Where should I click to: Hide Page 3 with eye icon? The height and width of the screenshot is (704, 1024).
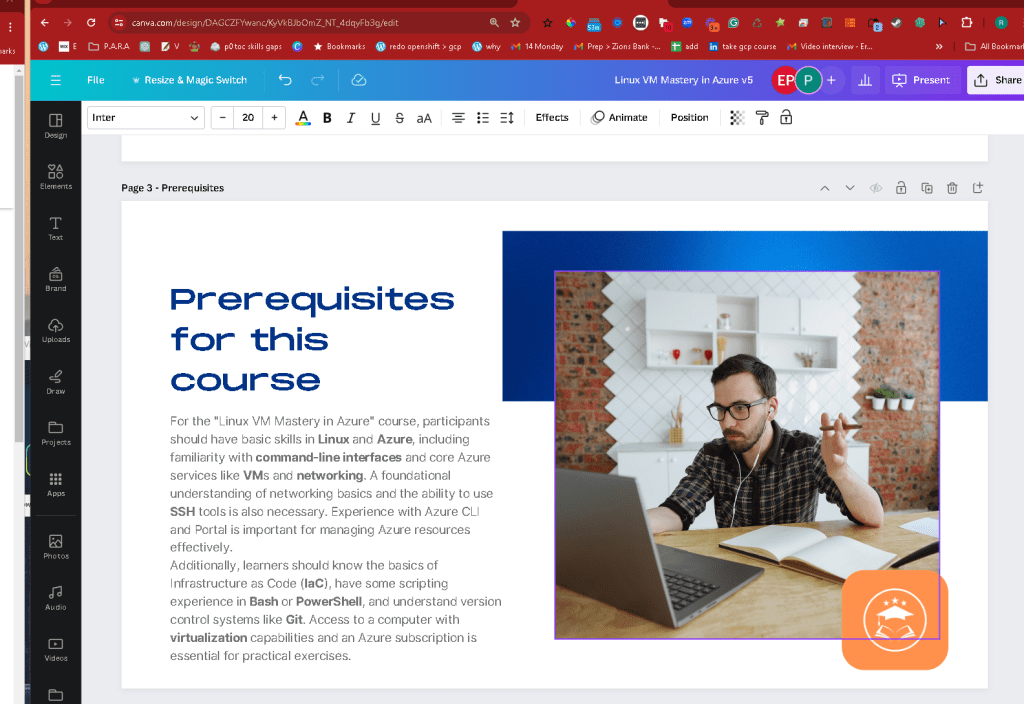coord(876,188)
